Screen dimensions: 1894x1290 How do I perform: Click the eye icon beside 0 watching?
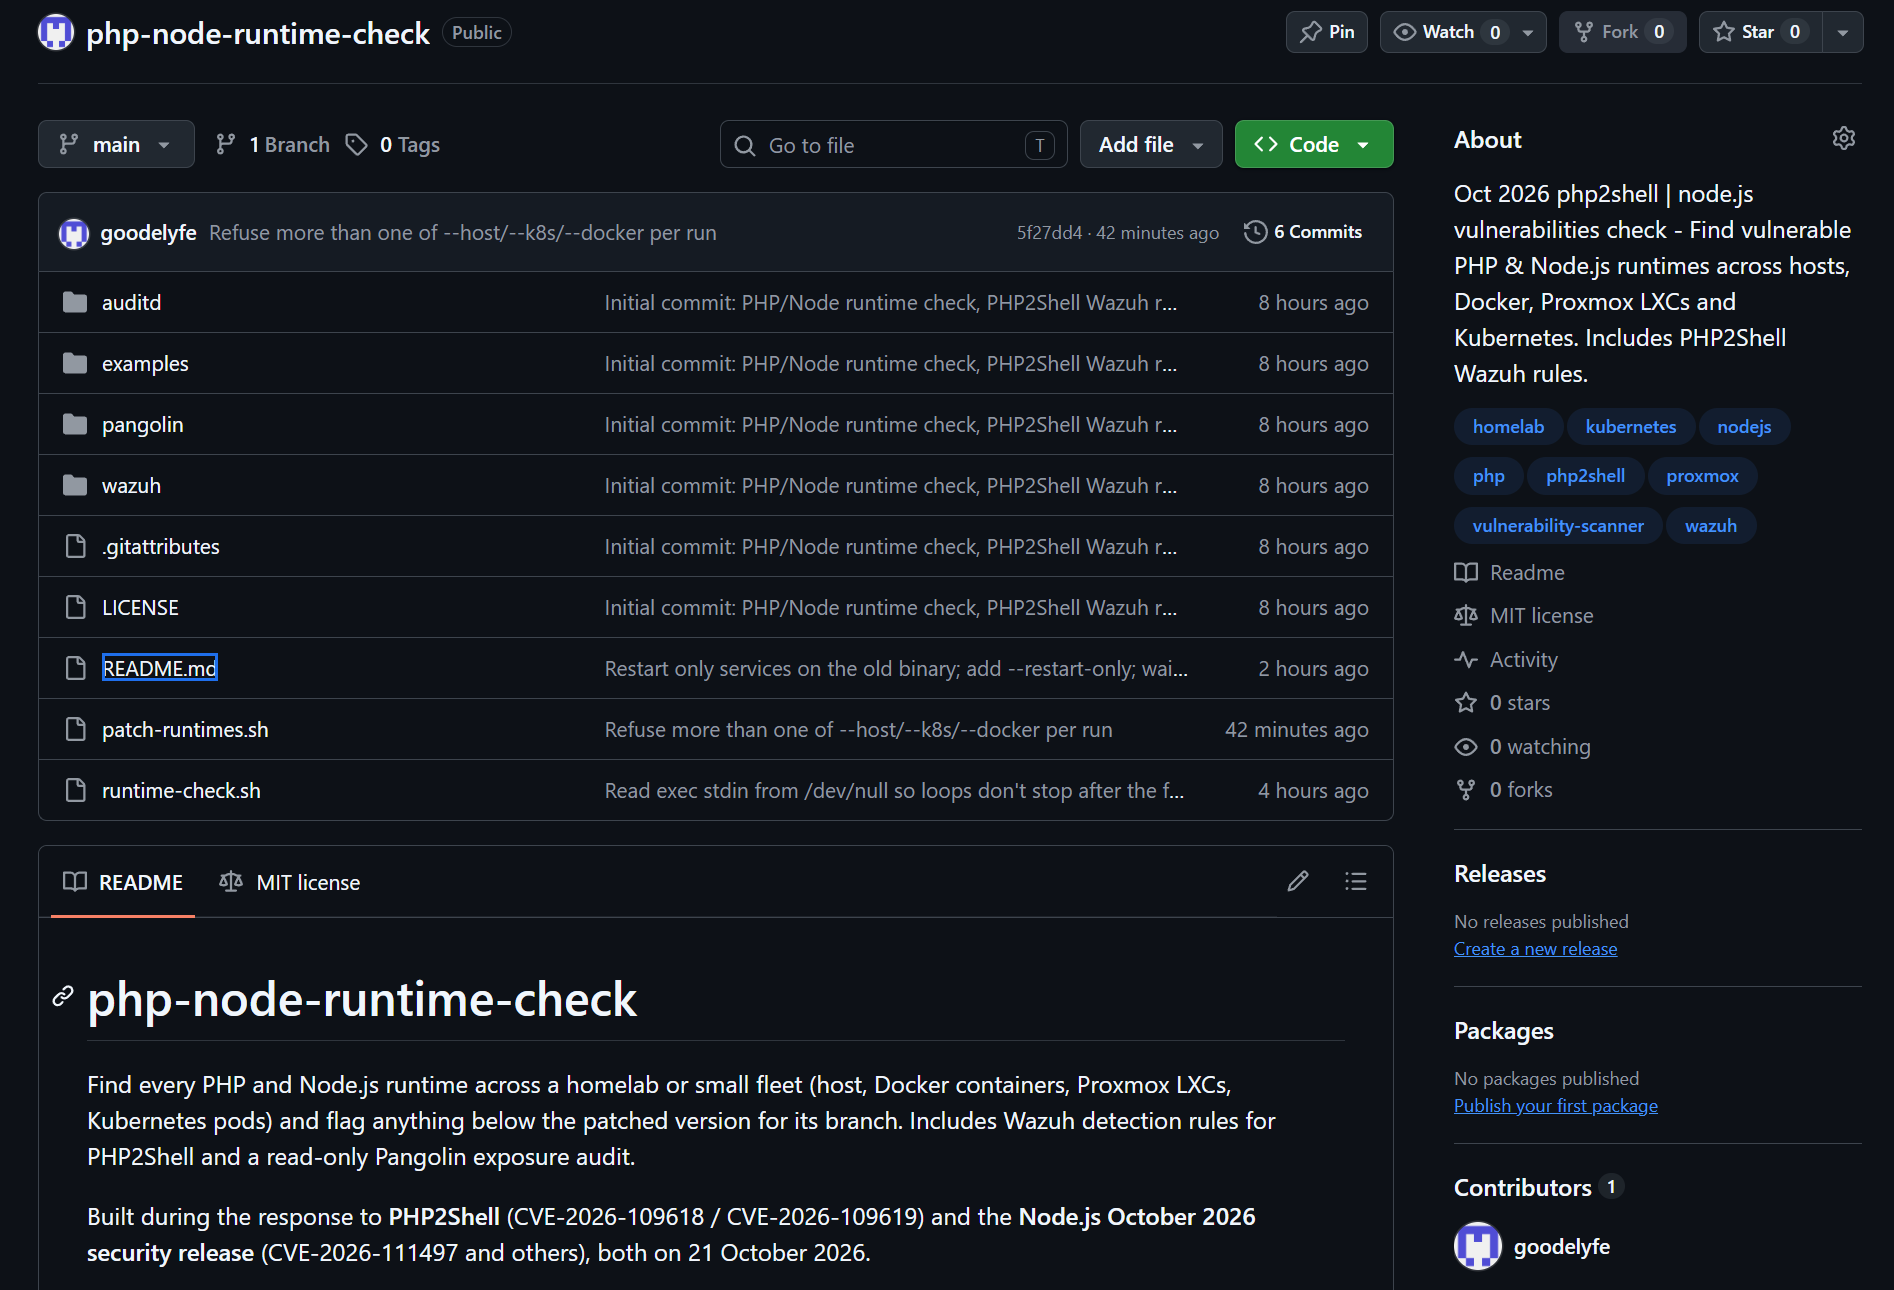tap(1466, 747)
